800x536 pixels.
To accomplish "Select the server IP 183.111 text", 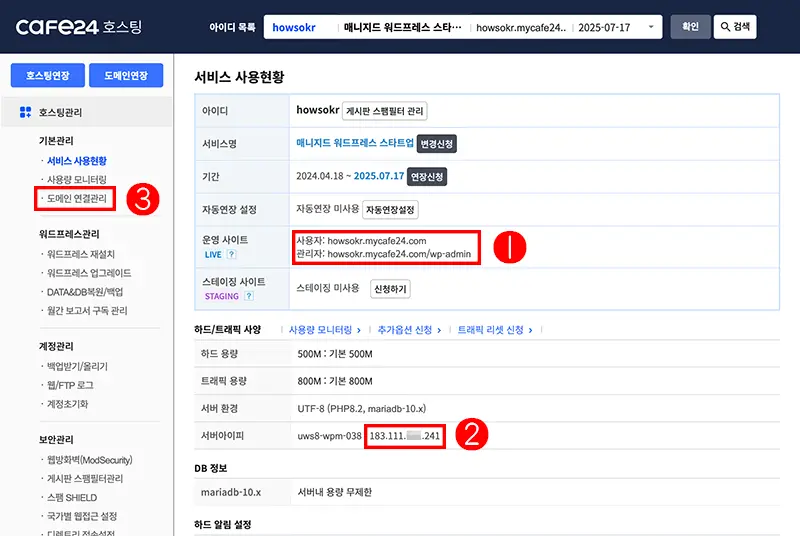I will (405, 436).
